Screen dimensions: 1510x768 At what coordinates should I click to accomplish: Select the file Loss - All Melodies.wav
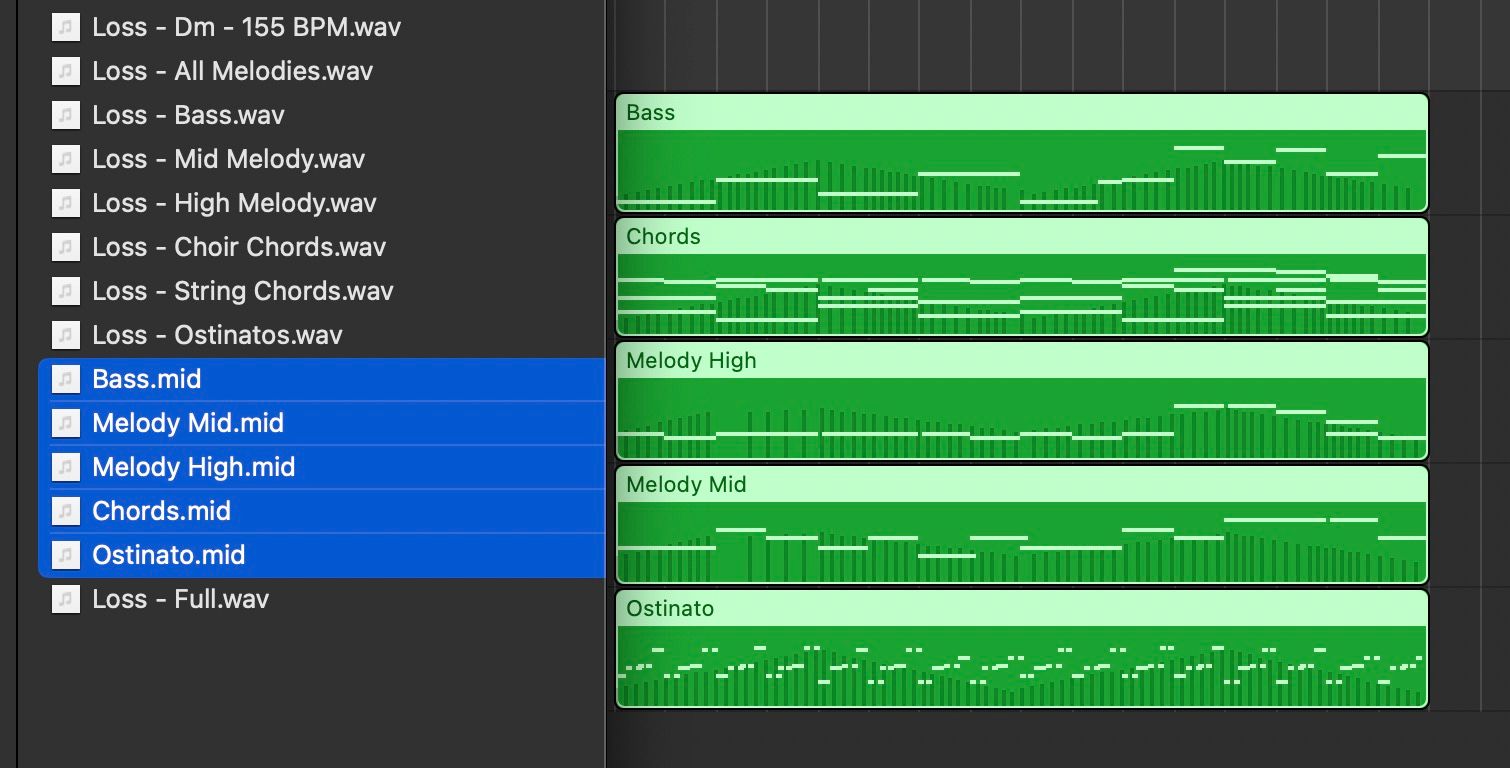(x=232, y=71)
